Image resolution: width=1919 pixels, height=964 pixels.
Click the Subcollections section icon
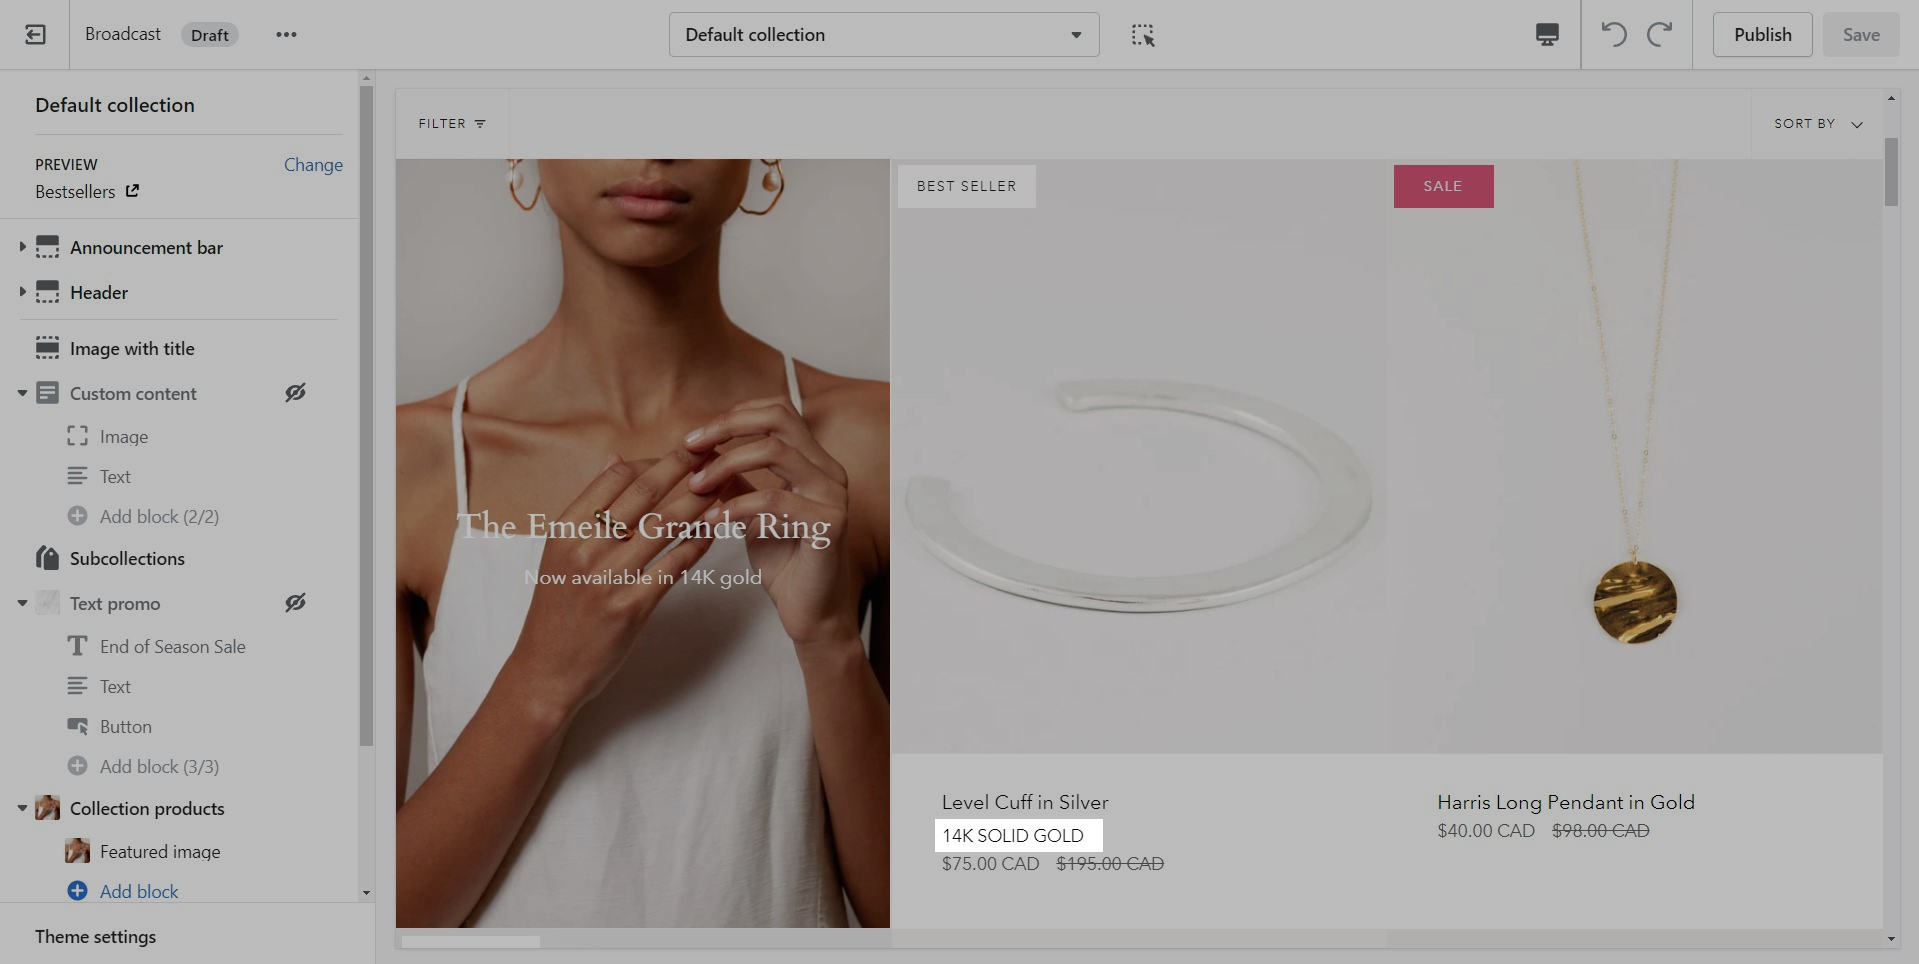click(x=47, y=558)
